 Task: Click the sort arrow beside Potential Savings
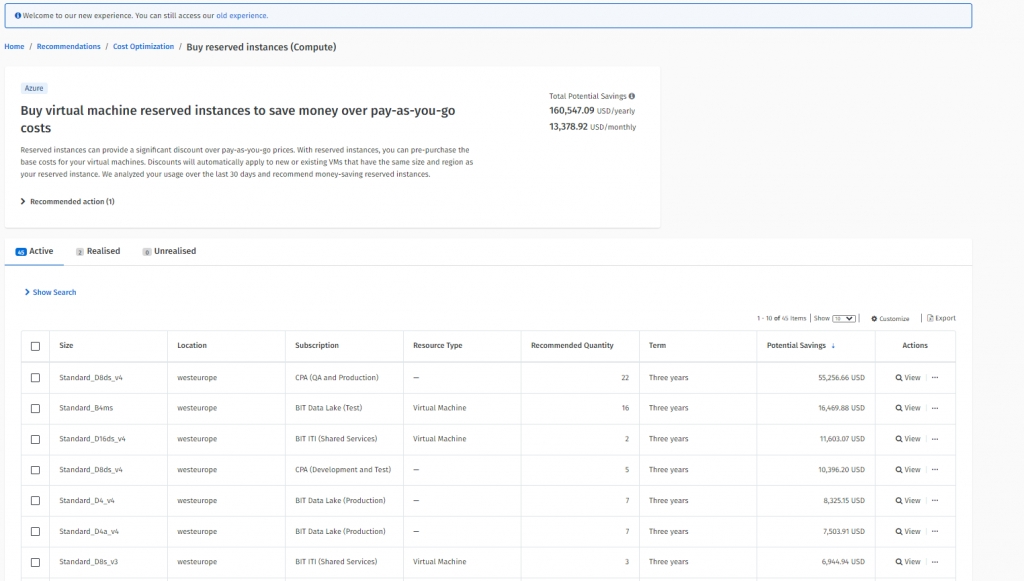(x=834, y=346)
